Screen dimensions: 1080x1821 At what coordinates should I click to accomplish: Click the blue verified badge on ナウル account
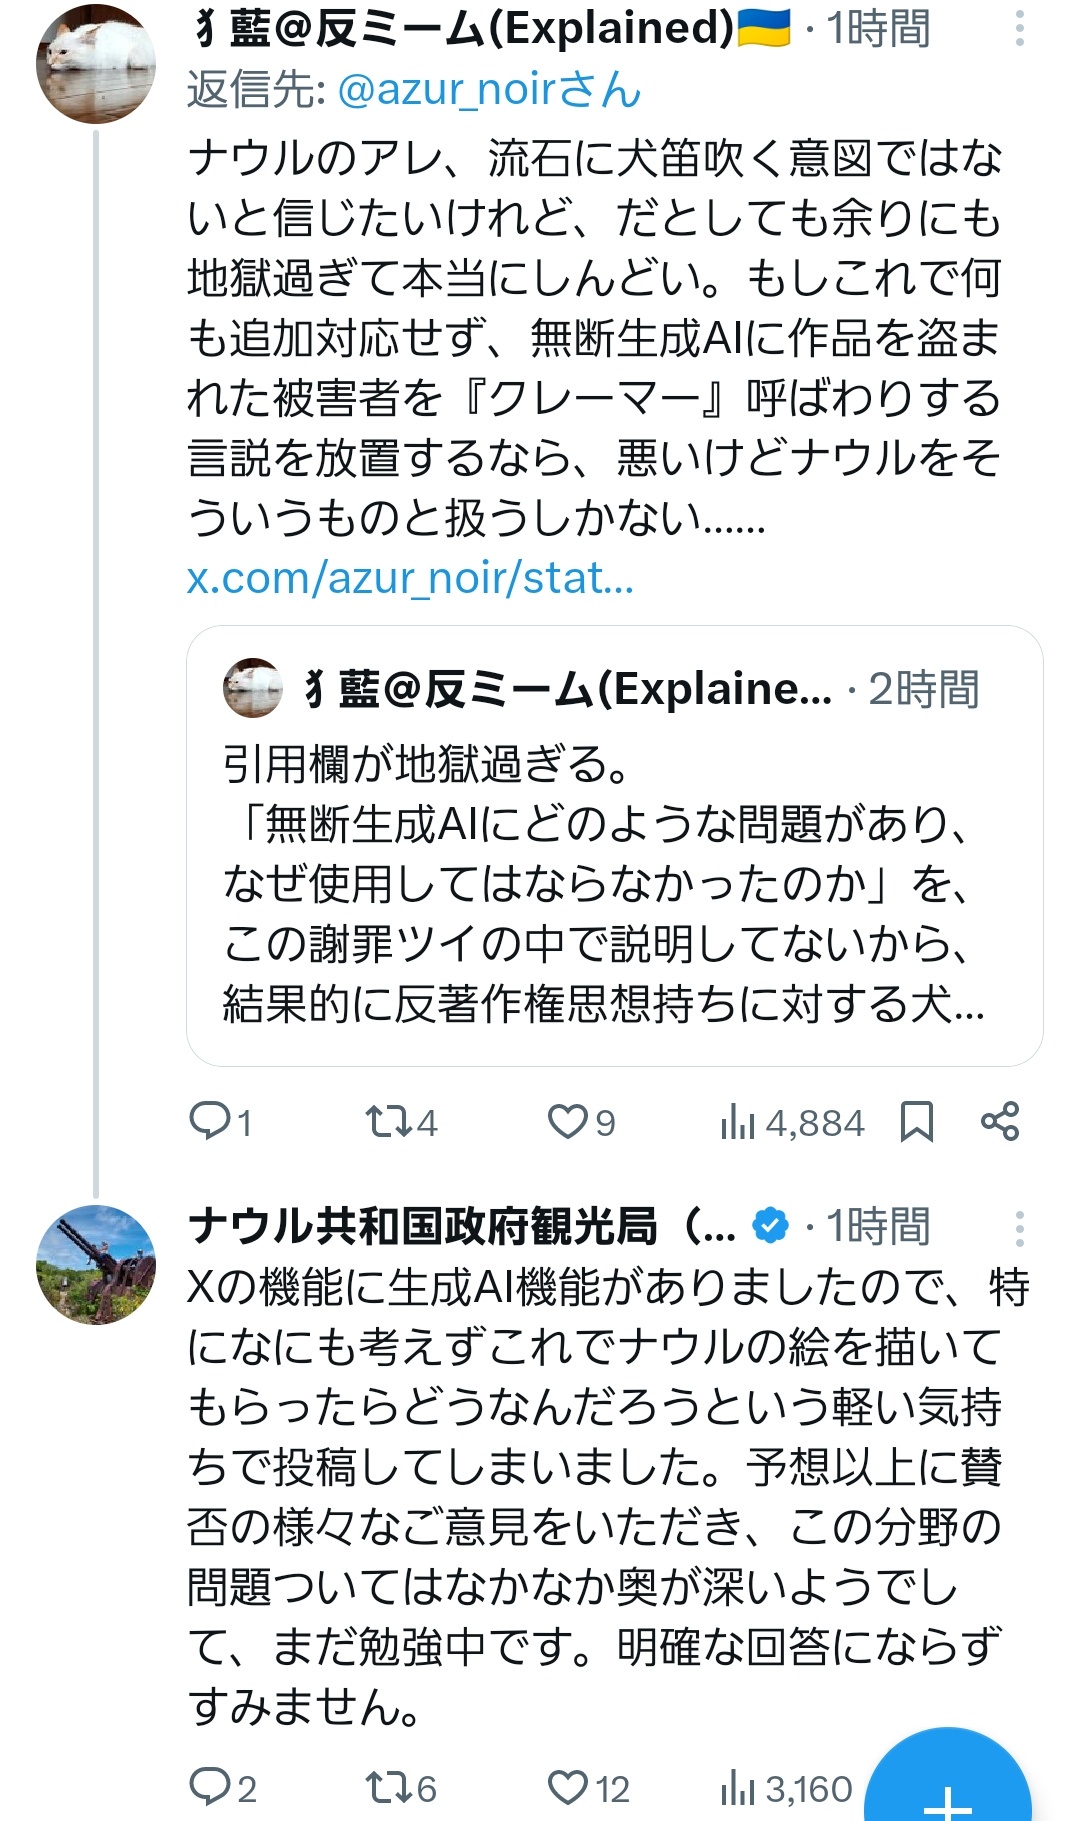770,1226
